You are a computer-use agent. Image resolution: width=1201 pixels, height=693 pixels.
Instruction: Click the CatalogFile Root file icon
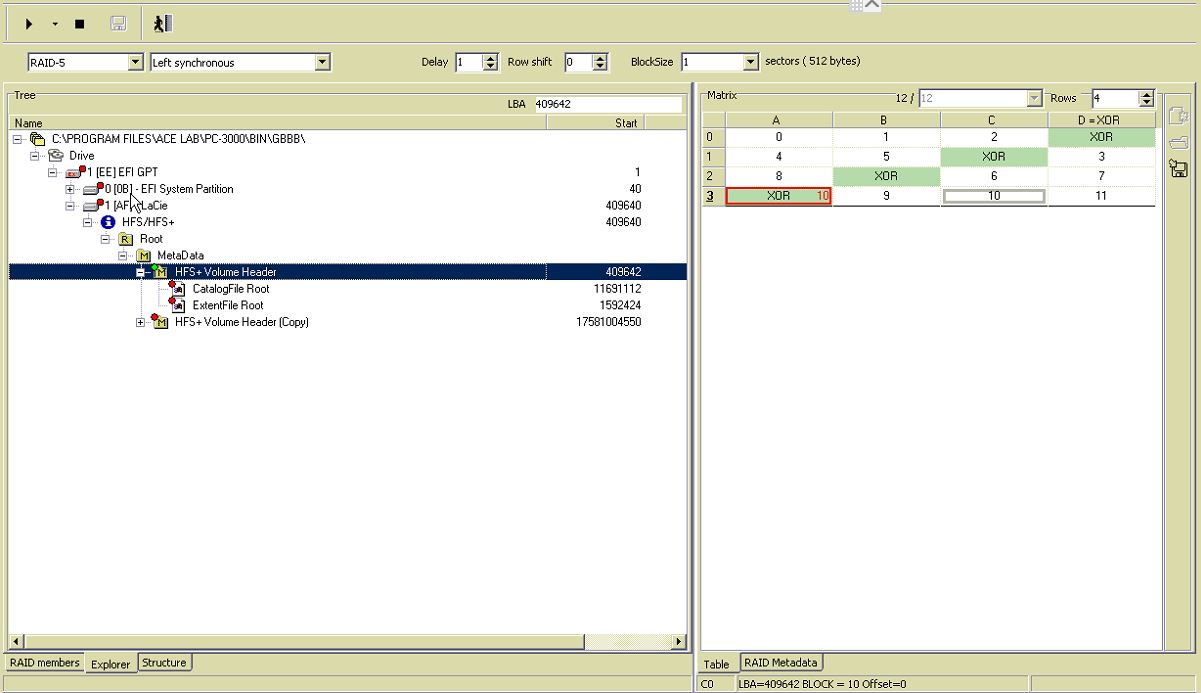178,288
